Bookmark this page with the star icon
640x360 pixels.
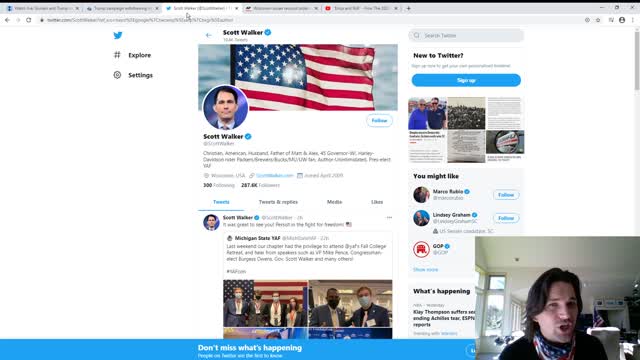(598, 20)
